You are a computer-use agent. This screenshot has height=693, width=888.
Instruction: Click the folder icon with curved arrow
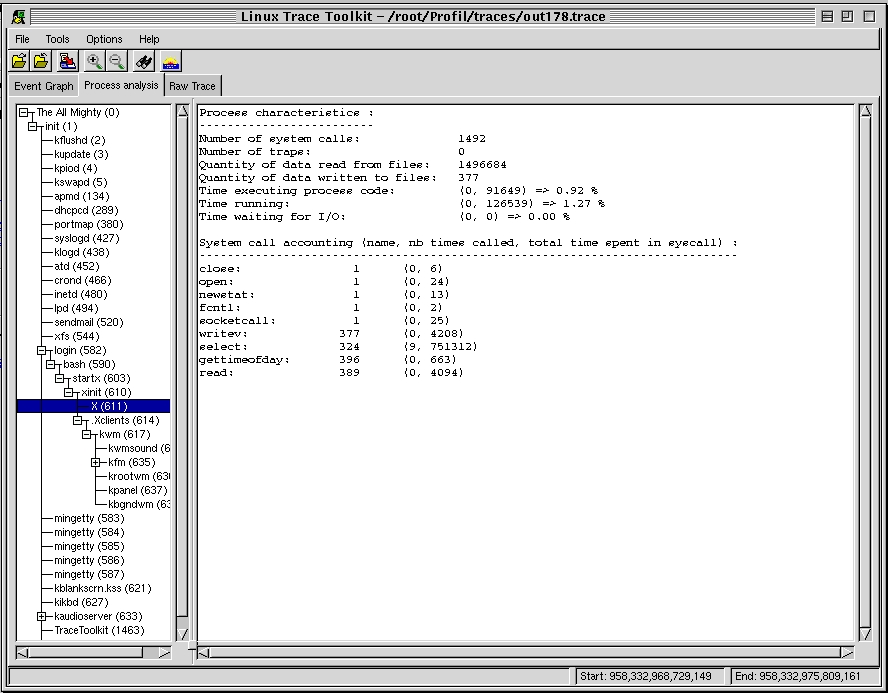click(x=41, y=61)
